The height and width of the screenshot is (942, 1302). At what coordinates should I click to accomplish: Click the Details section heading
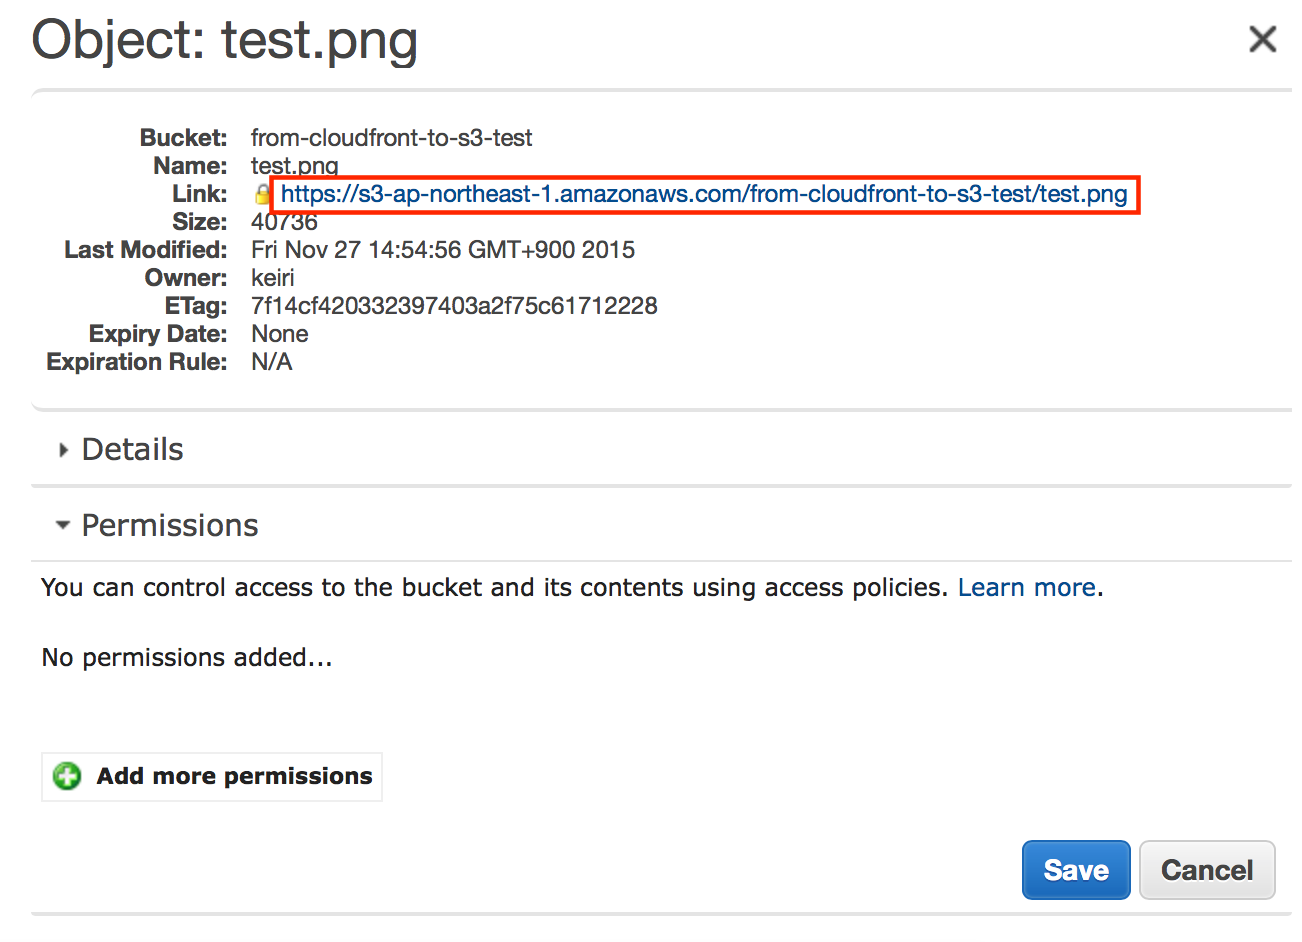coord(132,450)
